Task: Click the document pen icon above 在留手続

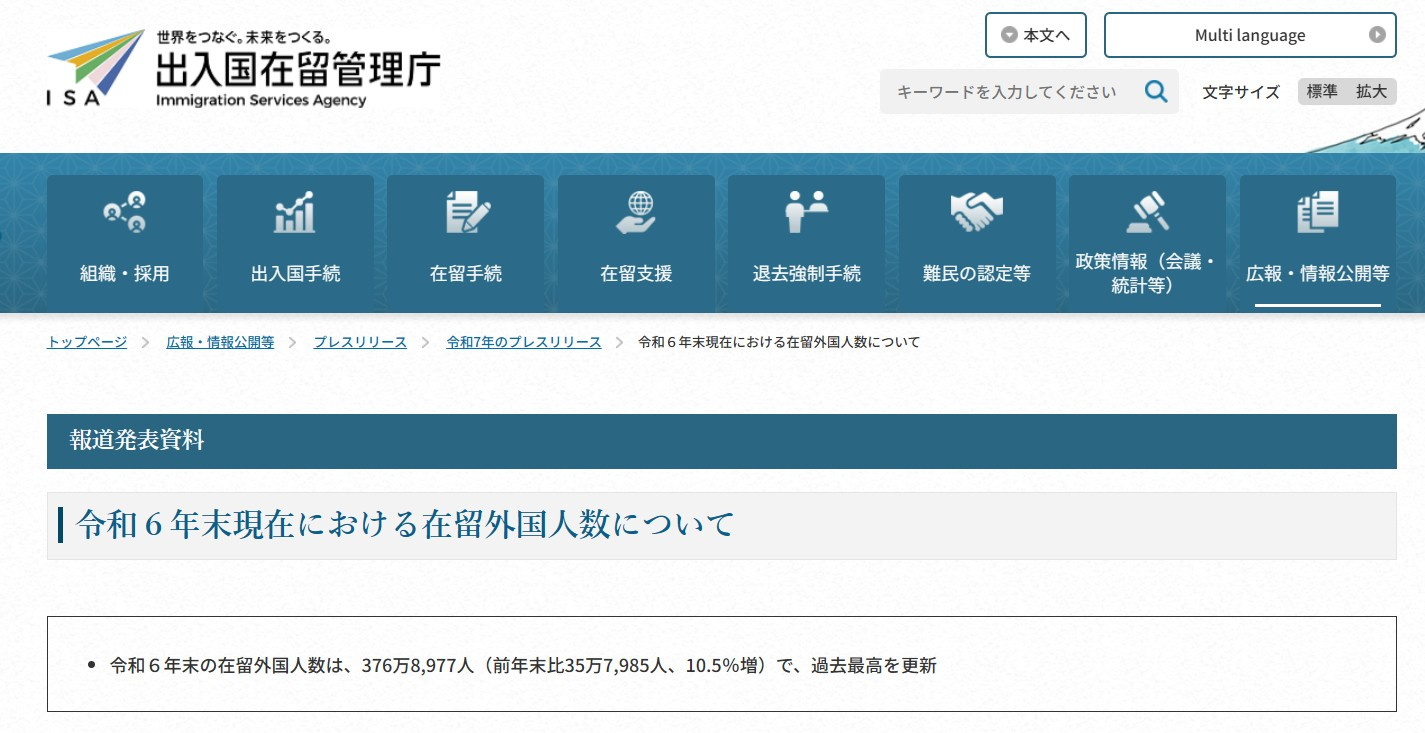Action: tap(466, 212)
